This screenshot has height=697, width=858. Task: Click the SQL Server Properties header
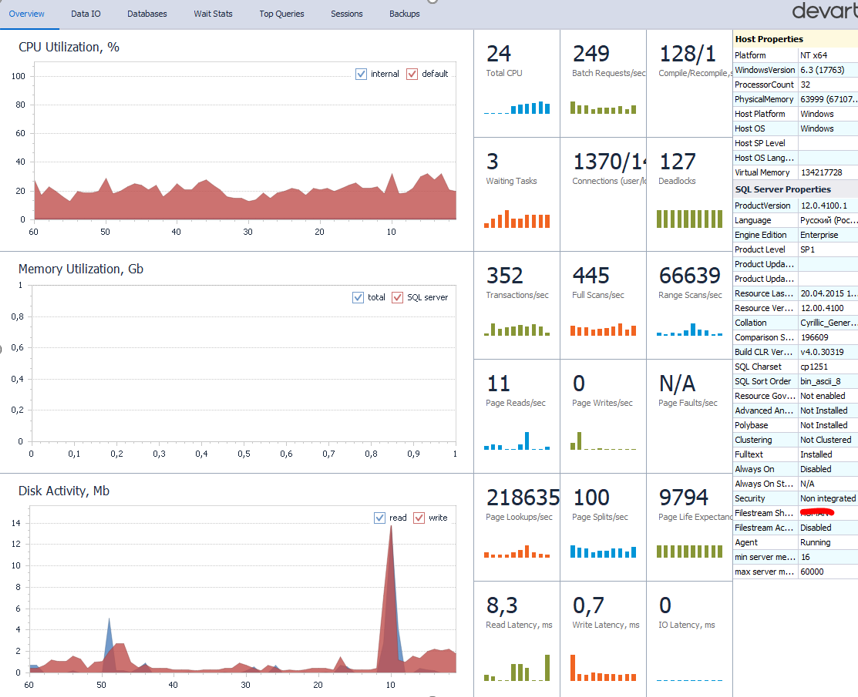[x=796, y=189]
